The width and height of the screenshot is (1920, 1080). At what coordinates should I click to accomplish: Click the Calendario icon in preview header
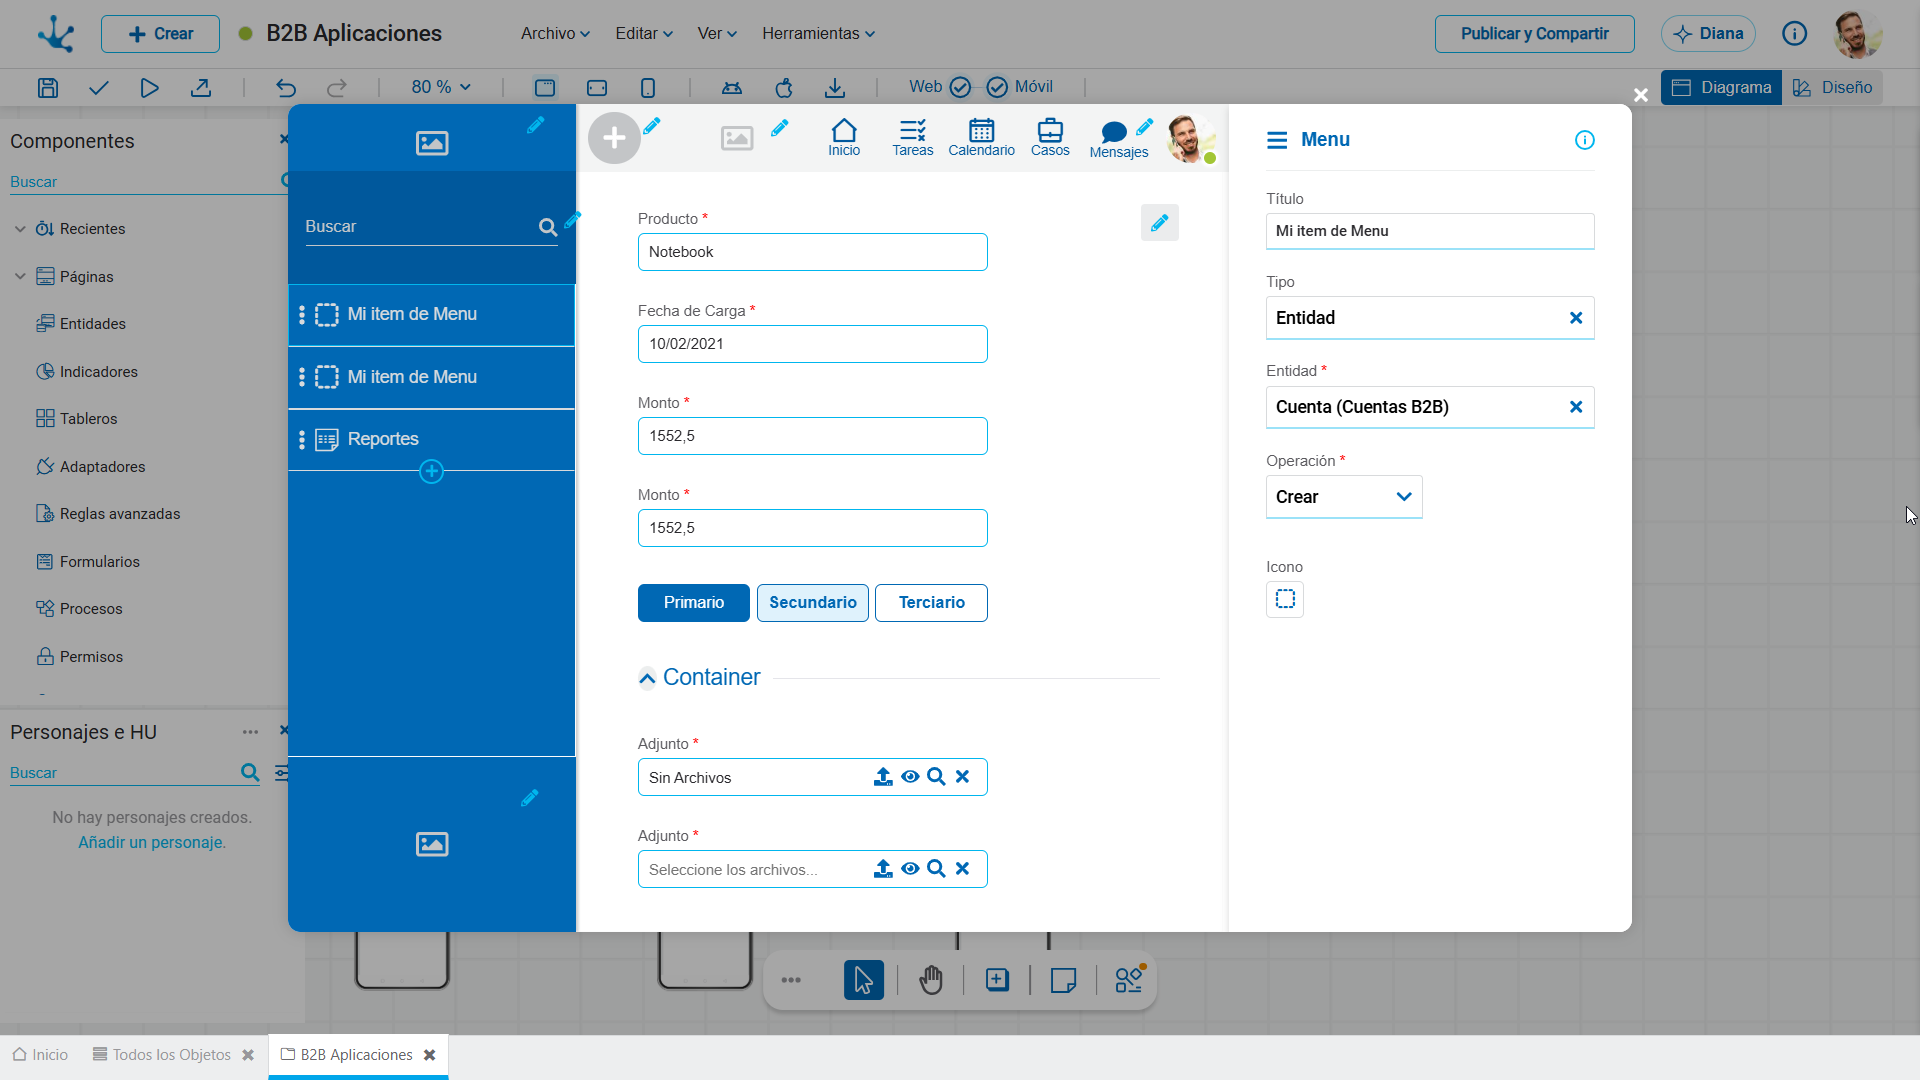tap(981, 137)
